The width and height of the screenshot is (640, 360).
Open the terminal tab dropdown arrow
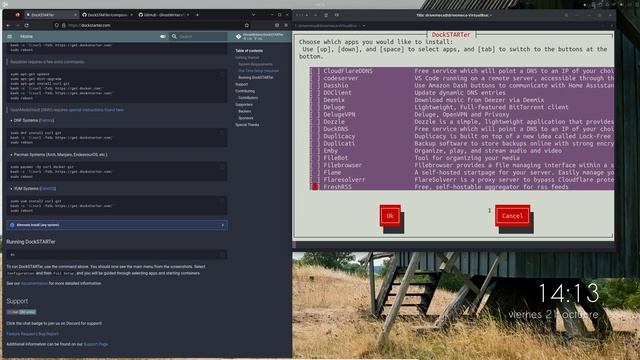tap(364, 26)
